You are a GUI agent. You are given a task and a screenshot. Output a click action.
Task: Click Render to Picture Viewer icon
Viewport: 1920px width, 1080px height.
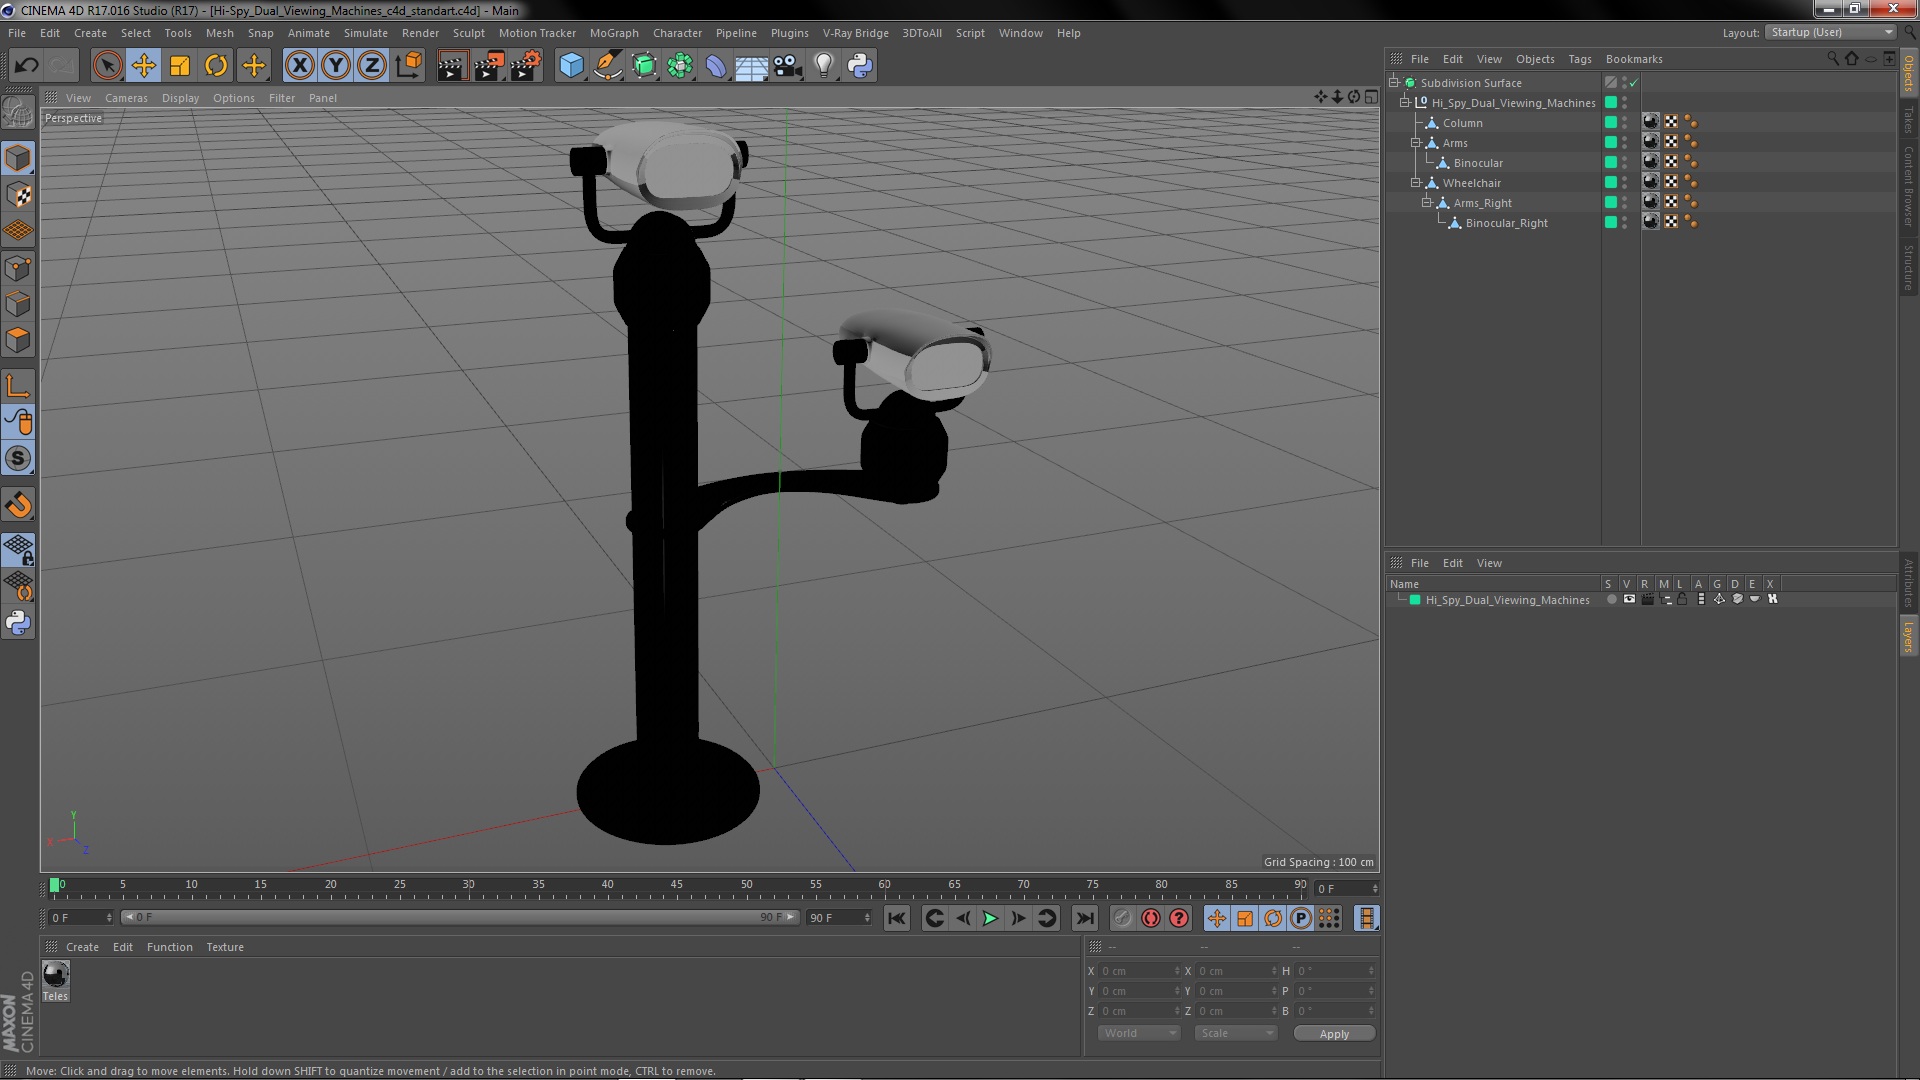[x=489, y=66]
